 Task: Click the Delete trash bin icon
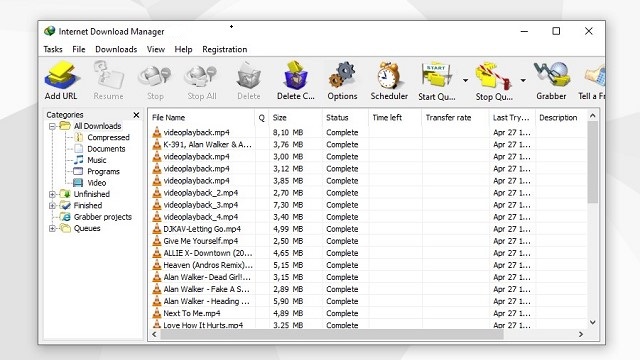249,76
